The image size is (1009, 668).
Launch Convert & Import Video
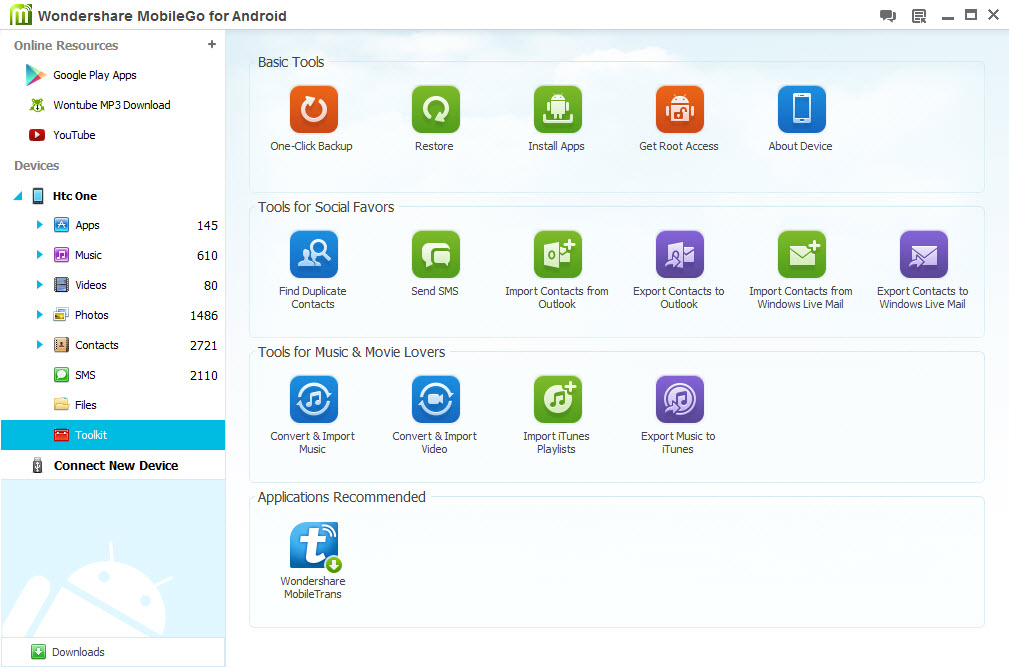[x=436, y=399]
